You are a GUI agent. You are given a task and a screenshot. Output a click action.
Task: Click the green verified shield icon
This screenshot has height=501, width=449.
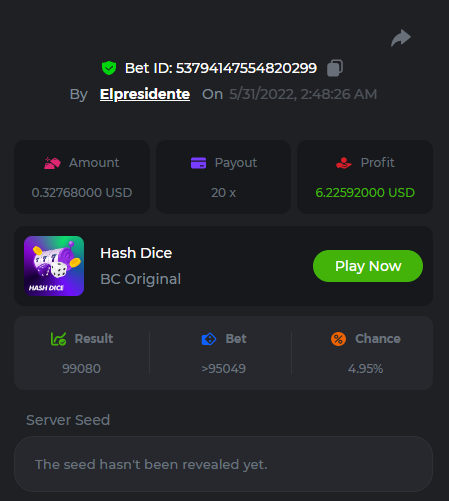click(109, 68)
